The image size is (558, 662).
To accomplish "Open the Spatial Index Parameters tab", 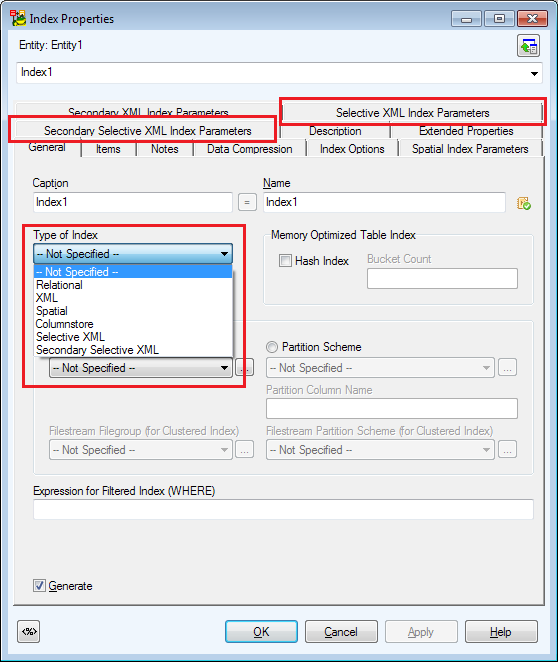I will (x=470, y=149).
